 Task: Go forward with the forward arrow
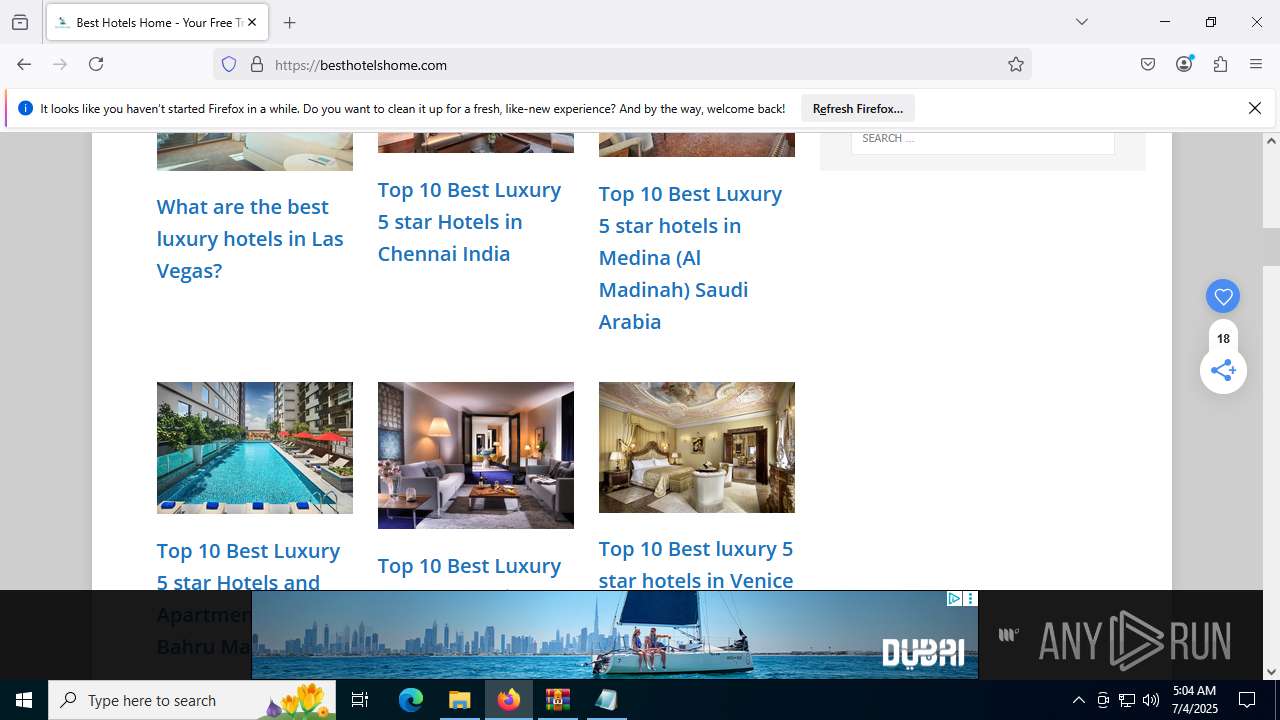[x=60, y=64]
